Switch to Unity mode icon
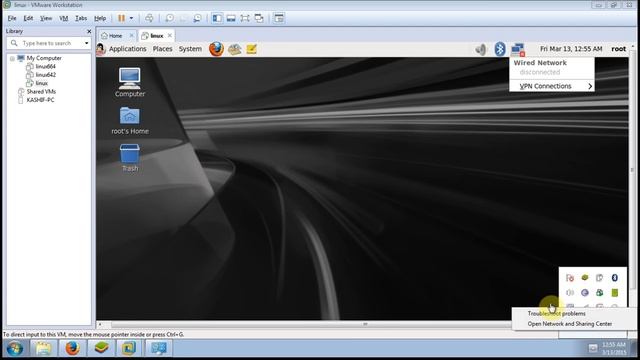The width and height of the screenshot is (640, 360). (x=259, y=18)
